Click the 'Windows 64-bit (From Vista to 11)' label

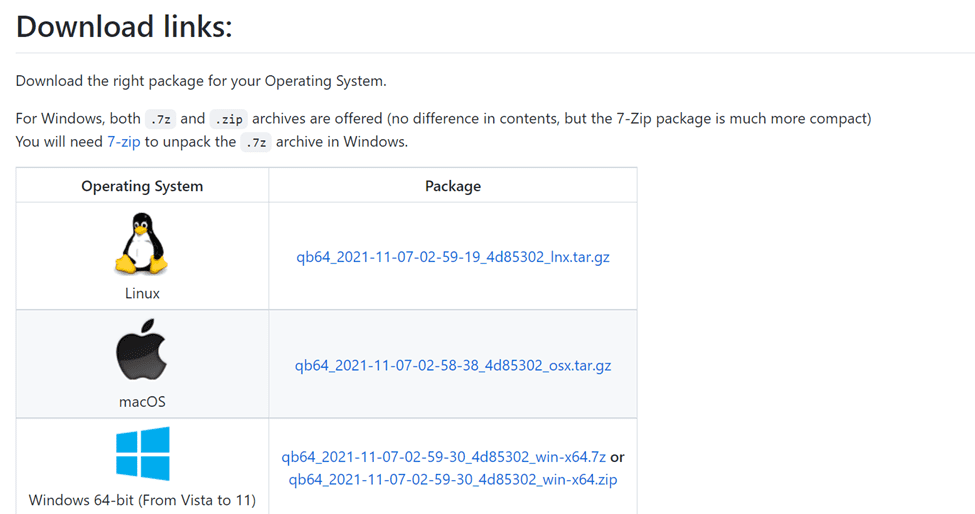(142, 500)
